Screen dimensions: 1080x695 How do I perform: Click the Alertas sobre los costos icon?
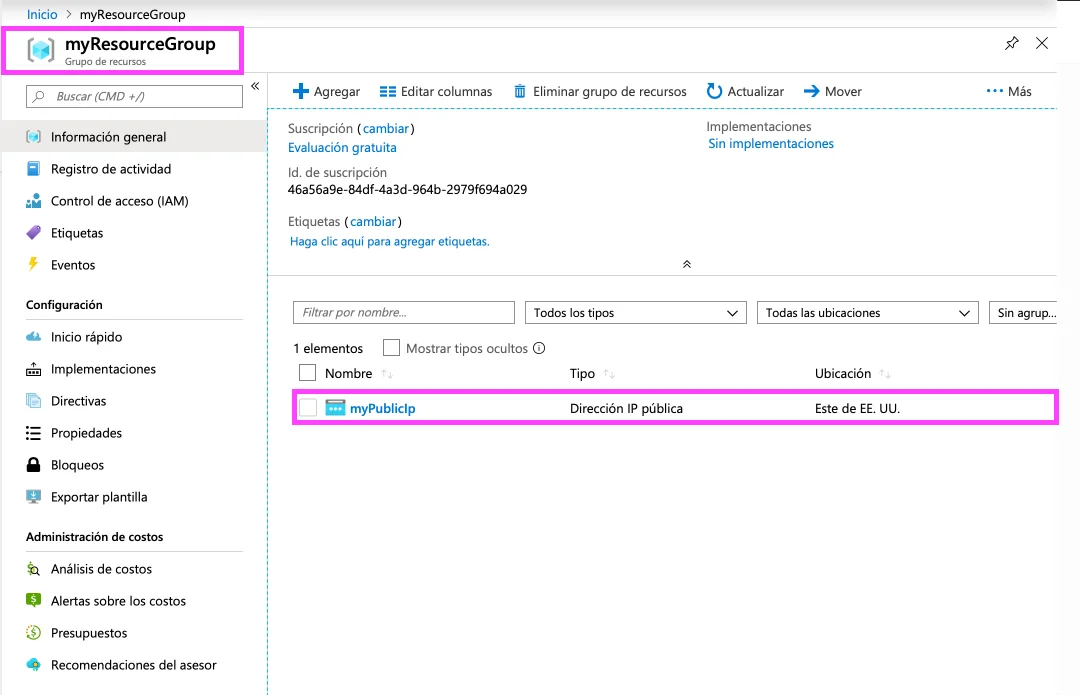coord(33,601)
